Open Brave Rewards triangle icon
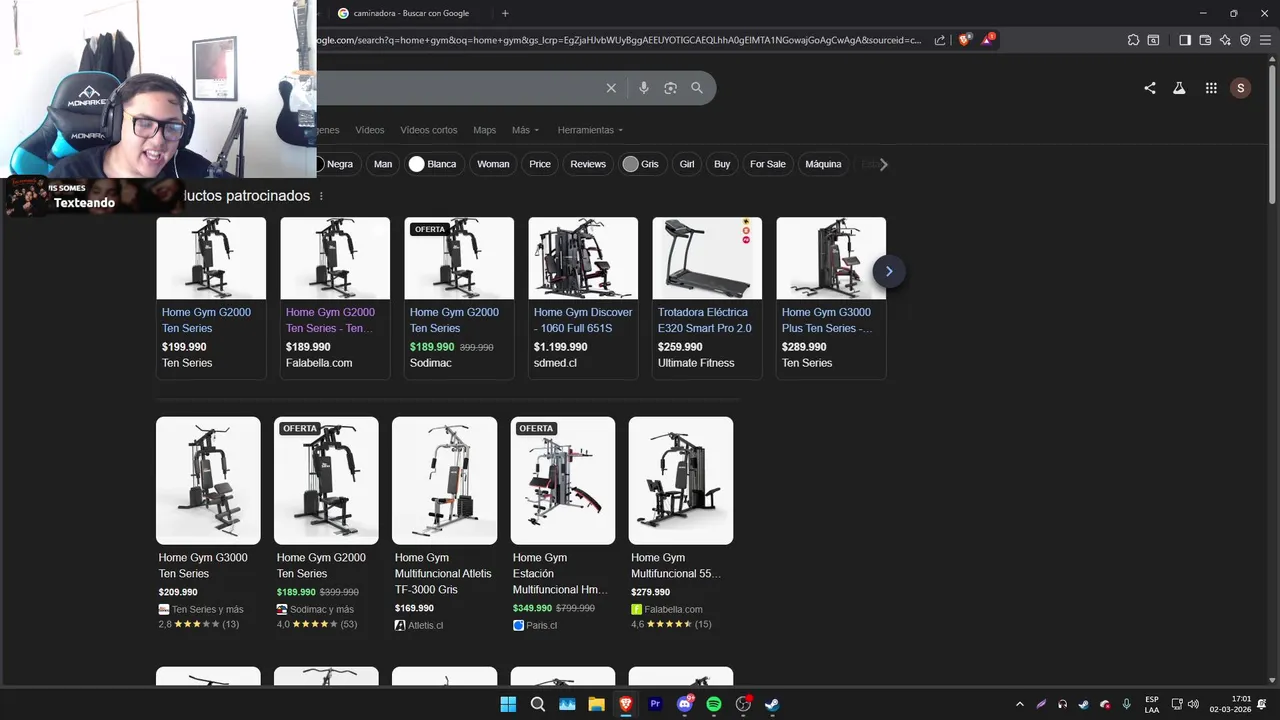 988,40
